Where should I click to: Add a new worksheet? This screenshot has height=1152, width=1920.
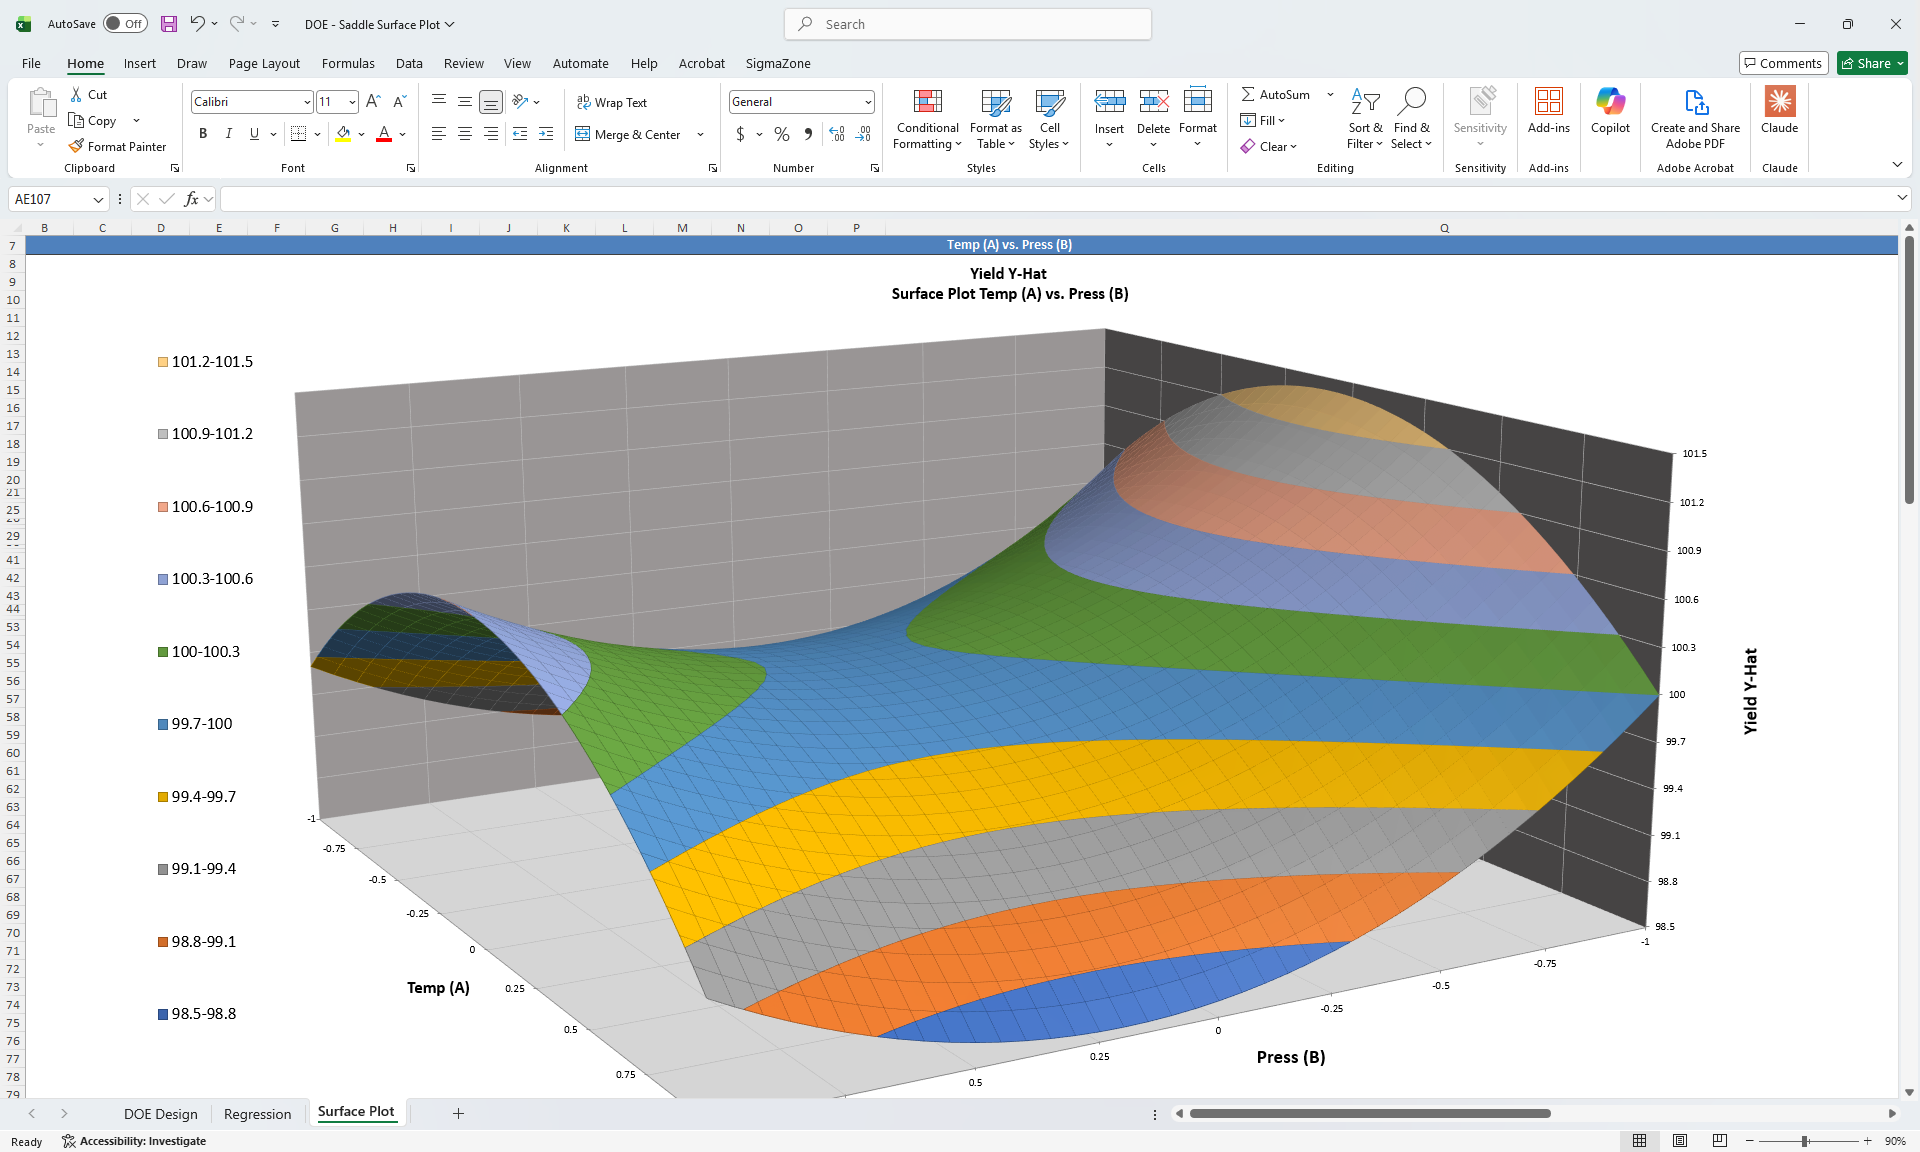tap(458, 1113)
